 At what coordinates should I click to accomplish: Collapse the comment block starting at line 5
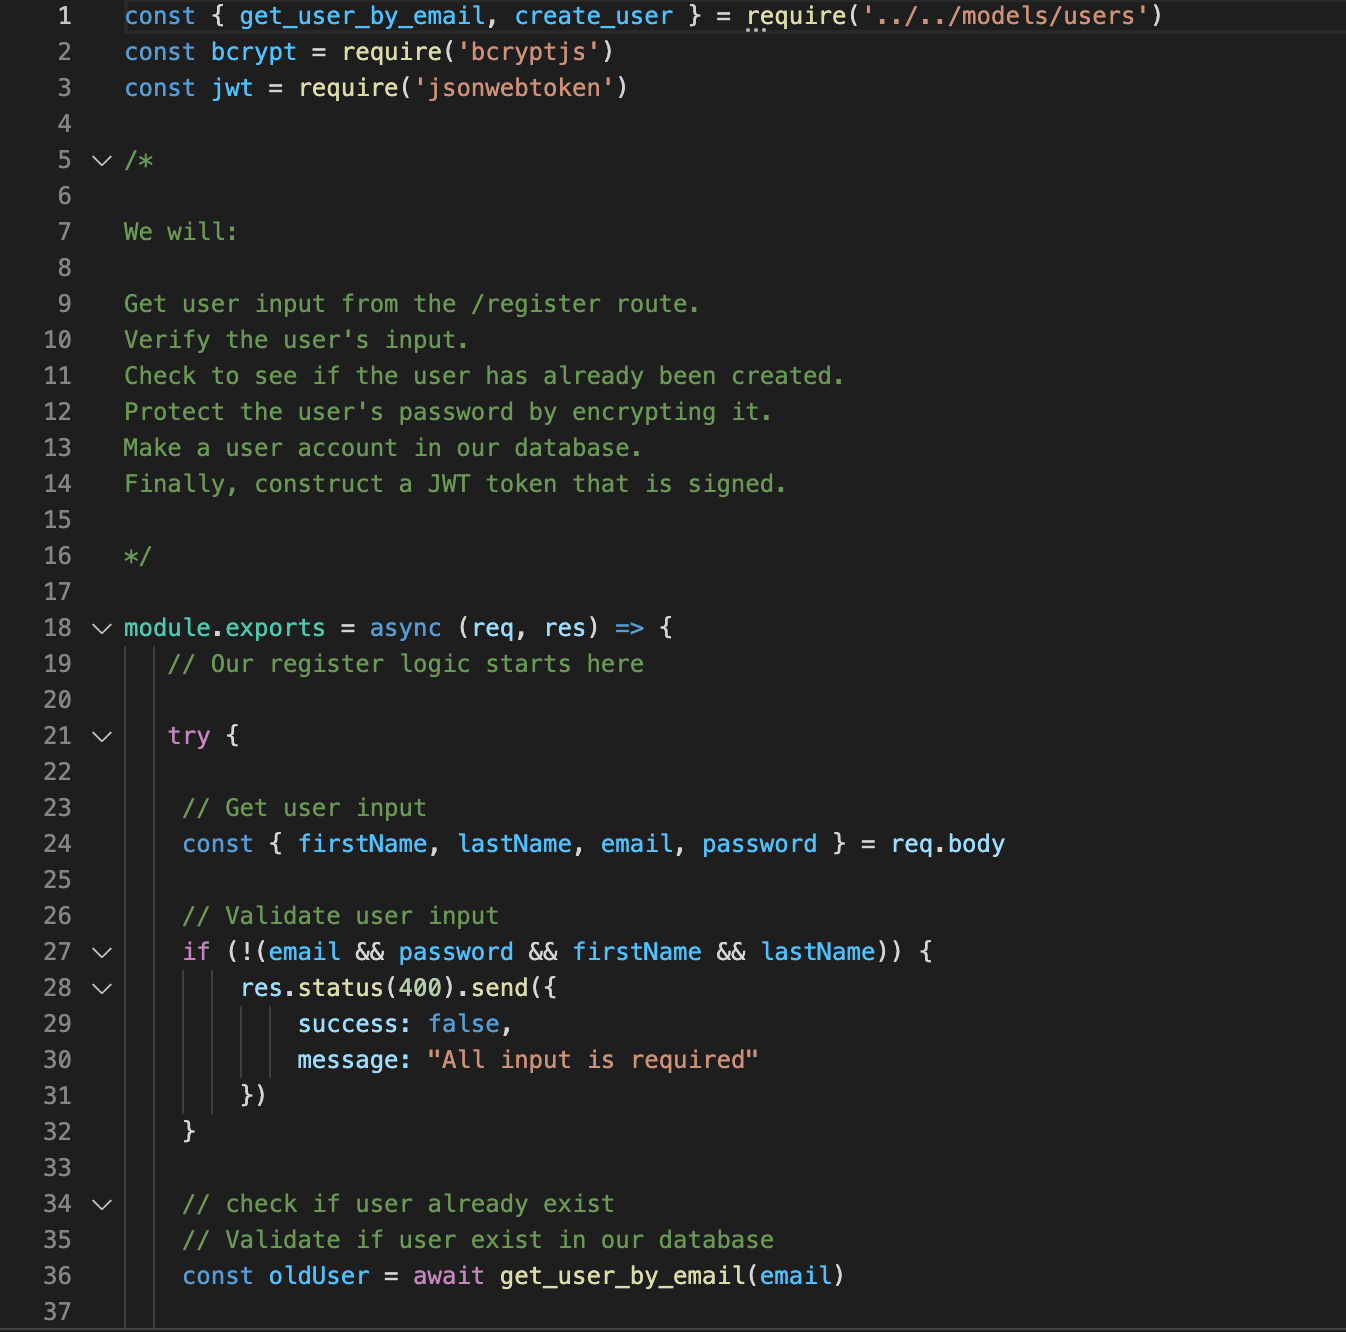tap(102, 160)
